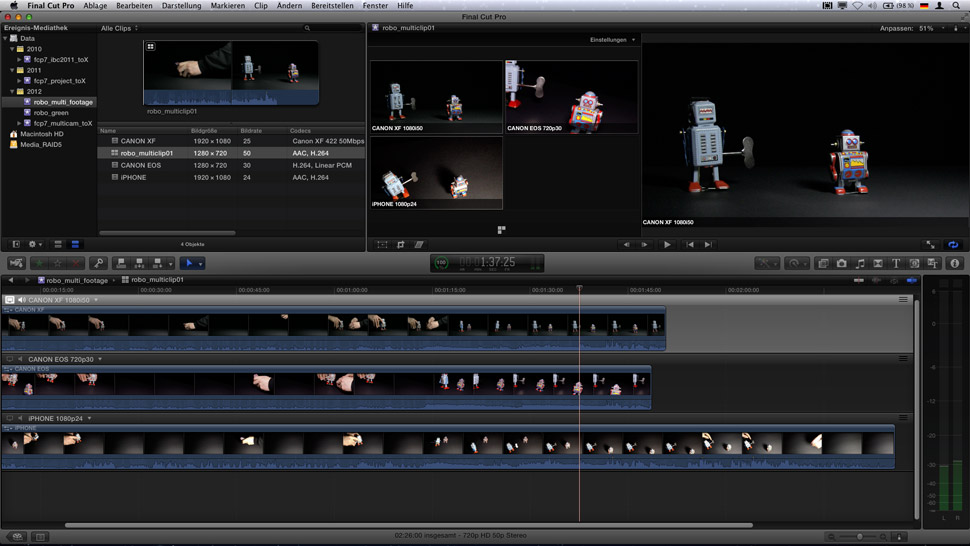Open the Markieren menu

pyautogui.click(x=227, y=5)
